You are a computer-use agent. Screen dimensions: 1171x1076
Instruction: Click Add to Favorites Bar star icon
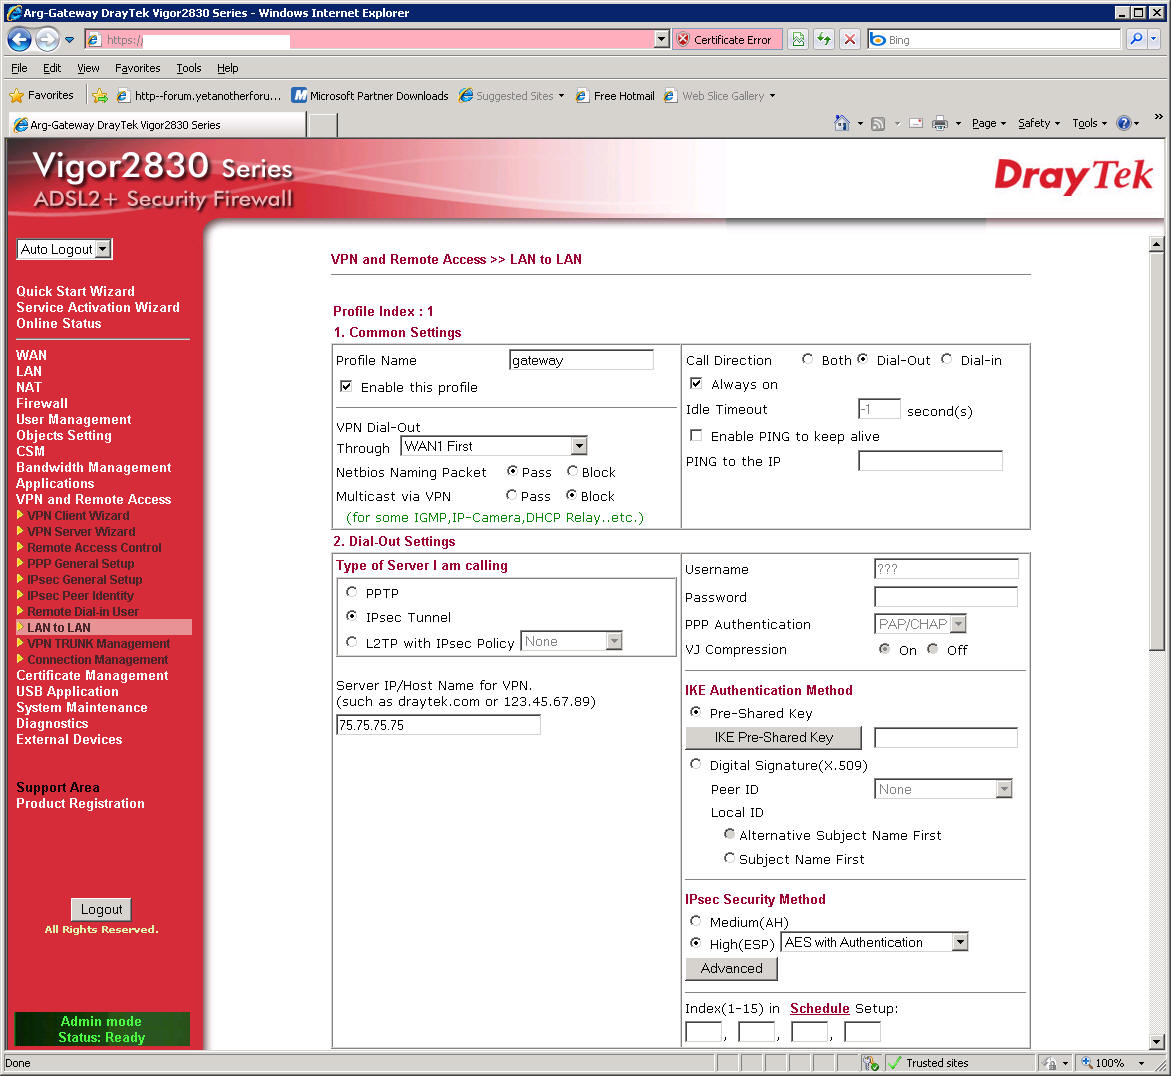[x=99, y=96]
